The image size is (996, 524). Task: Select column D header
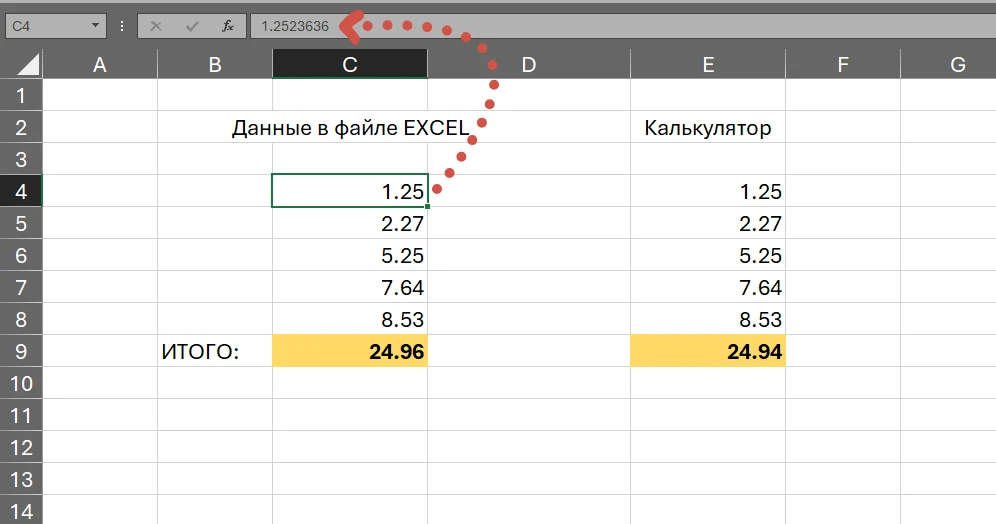(x=528, y=64)
